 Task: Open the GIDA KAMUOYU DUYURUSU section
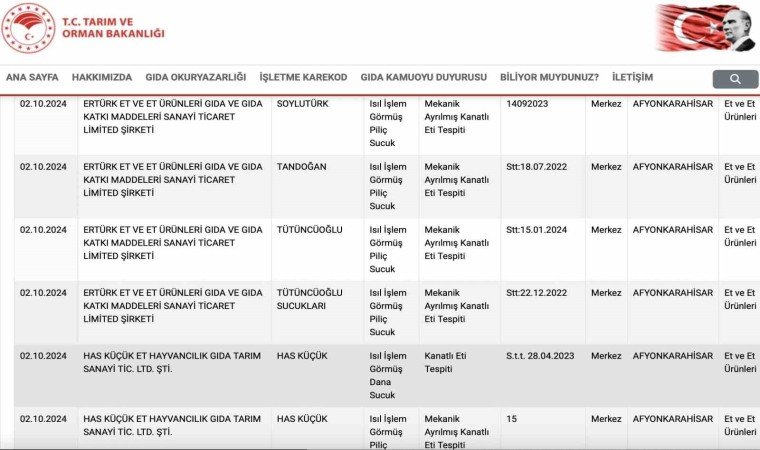(x=423, y=78)
